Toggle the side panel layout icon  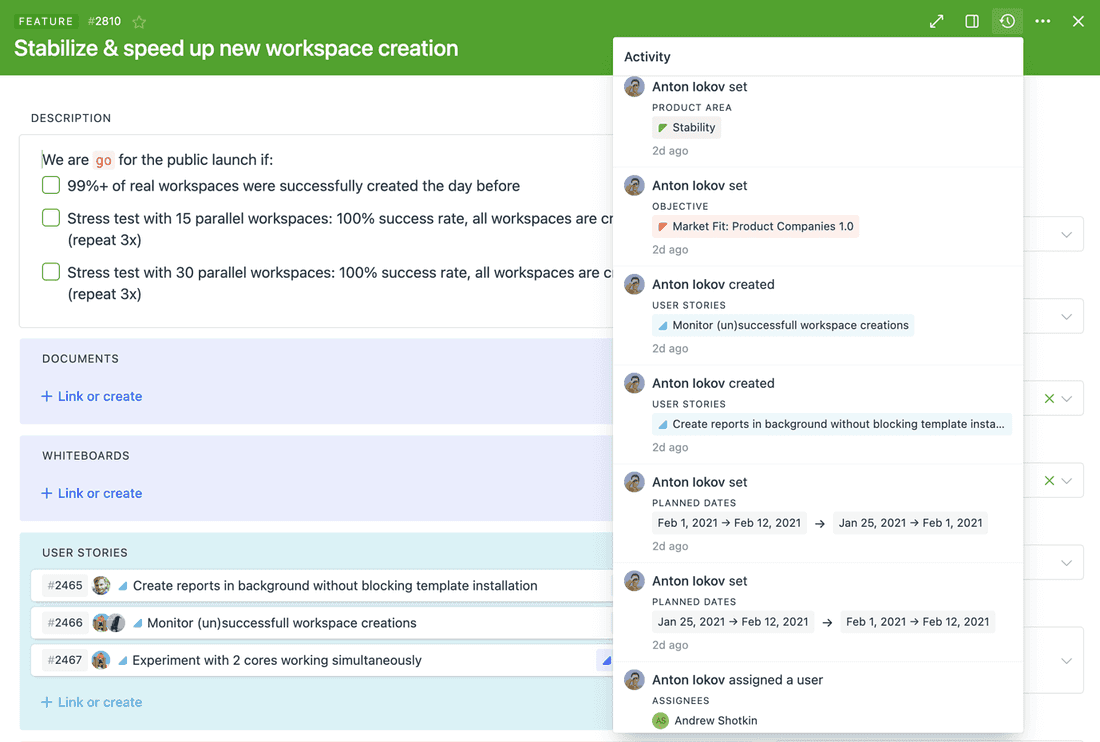[971, 21]
